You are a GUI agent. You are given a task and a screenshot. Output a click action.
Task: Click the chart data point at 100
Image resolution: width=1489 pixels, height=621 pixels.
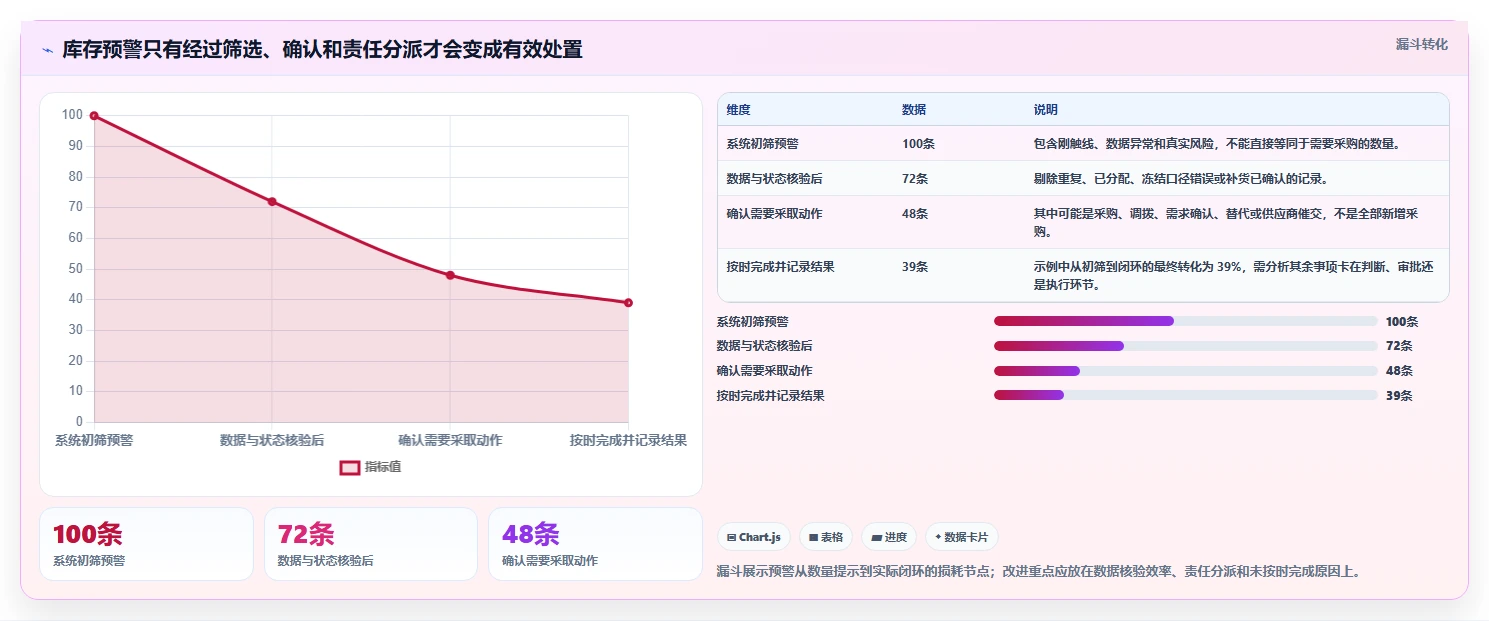(94, 116)
